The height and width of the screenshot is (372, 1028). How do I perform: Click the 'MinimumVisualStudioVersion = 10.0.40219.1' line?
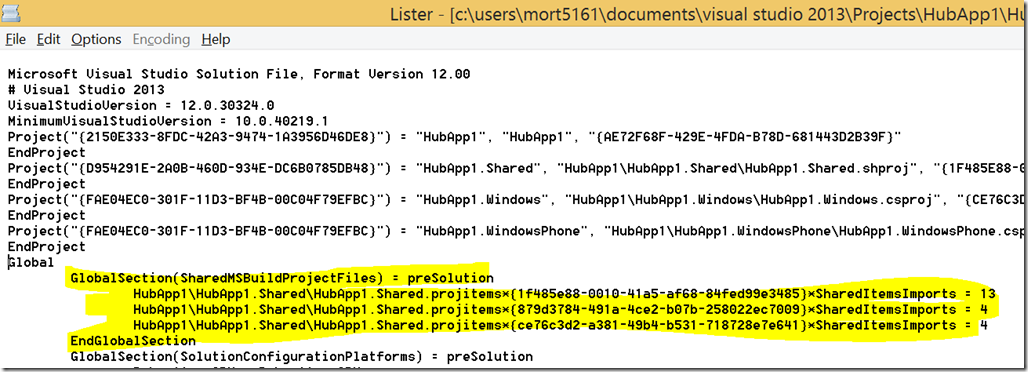click(168, 121)
